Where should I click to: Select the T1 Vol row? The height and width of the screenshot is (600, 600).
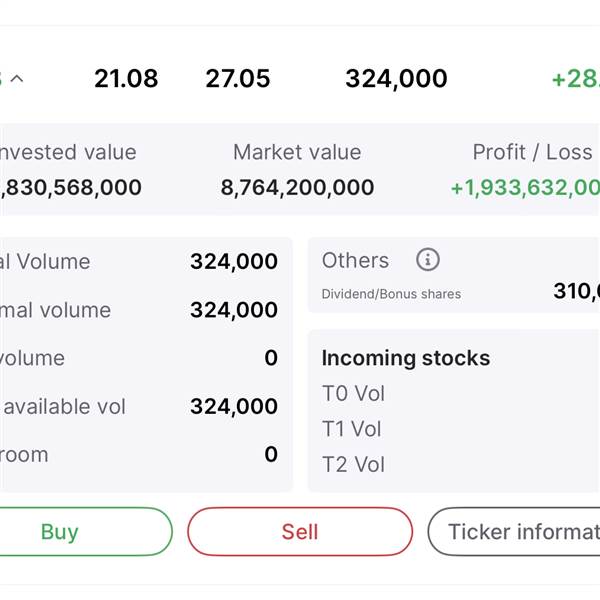click(x=352, y=429)
